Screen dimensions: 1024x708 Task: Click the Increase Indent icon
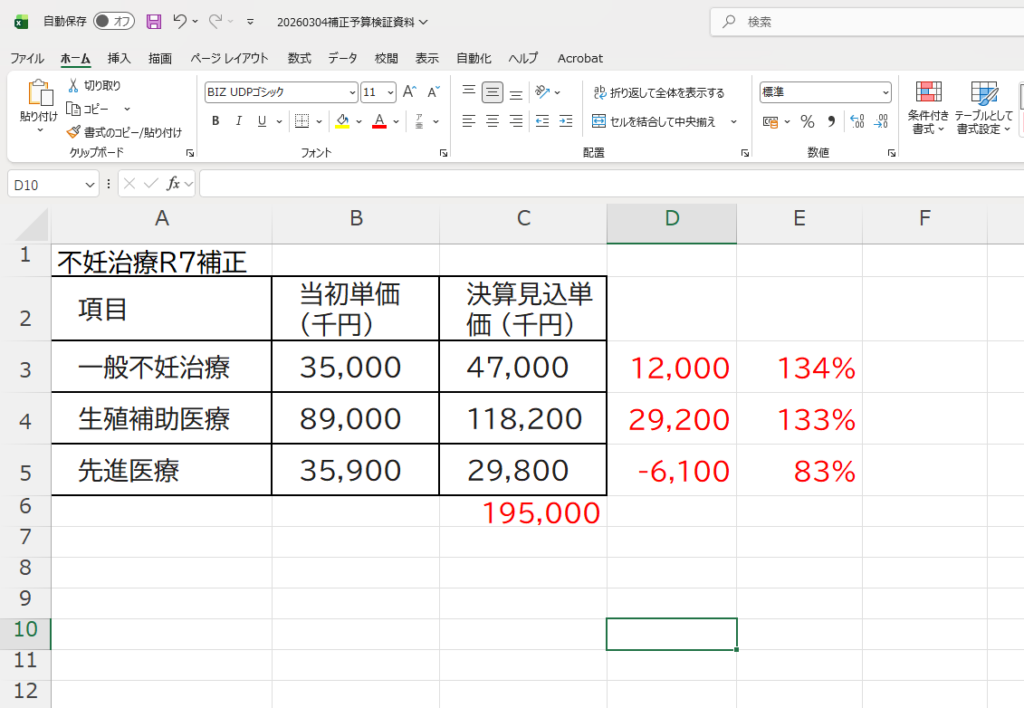pos(565,122)
